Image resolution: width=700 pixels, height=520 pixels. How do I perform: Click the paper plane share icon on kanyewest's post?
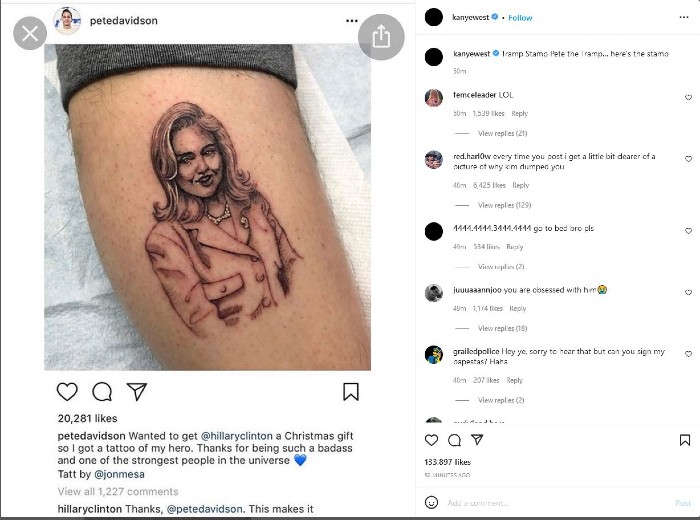477,440
